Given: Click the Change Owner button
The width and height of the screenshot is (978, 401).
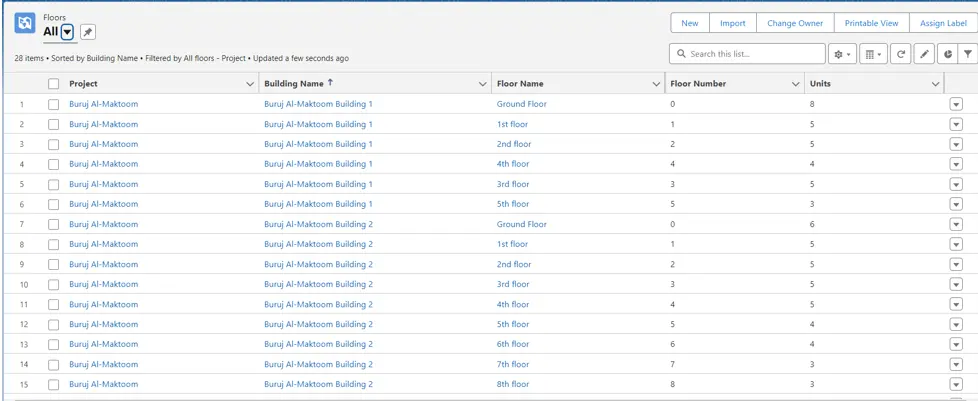Looking at the screenshot, I should (795, 23).
